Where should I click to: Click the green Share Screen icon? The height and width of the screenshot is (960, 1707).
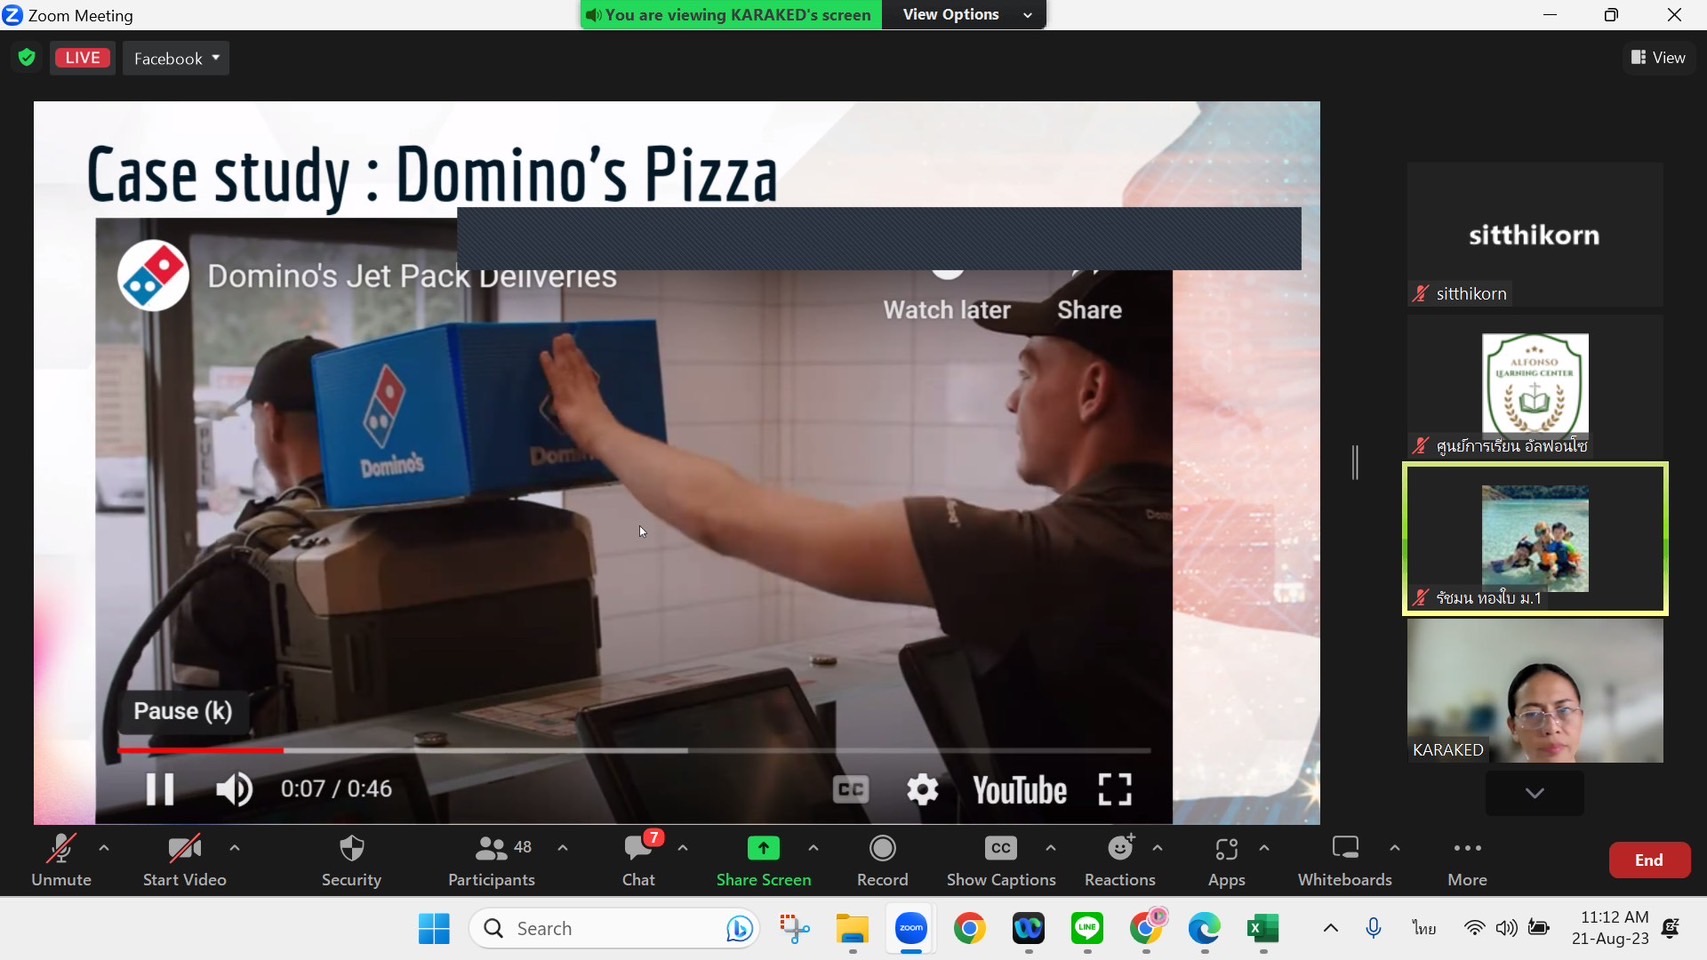point(763,849)
